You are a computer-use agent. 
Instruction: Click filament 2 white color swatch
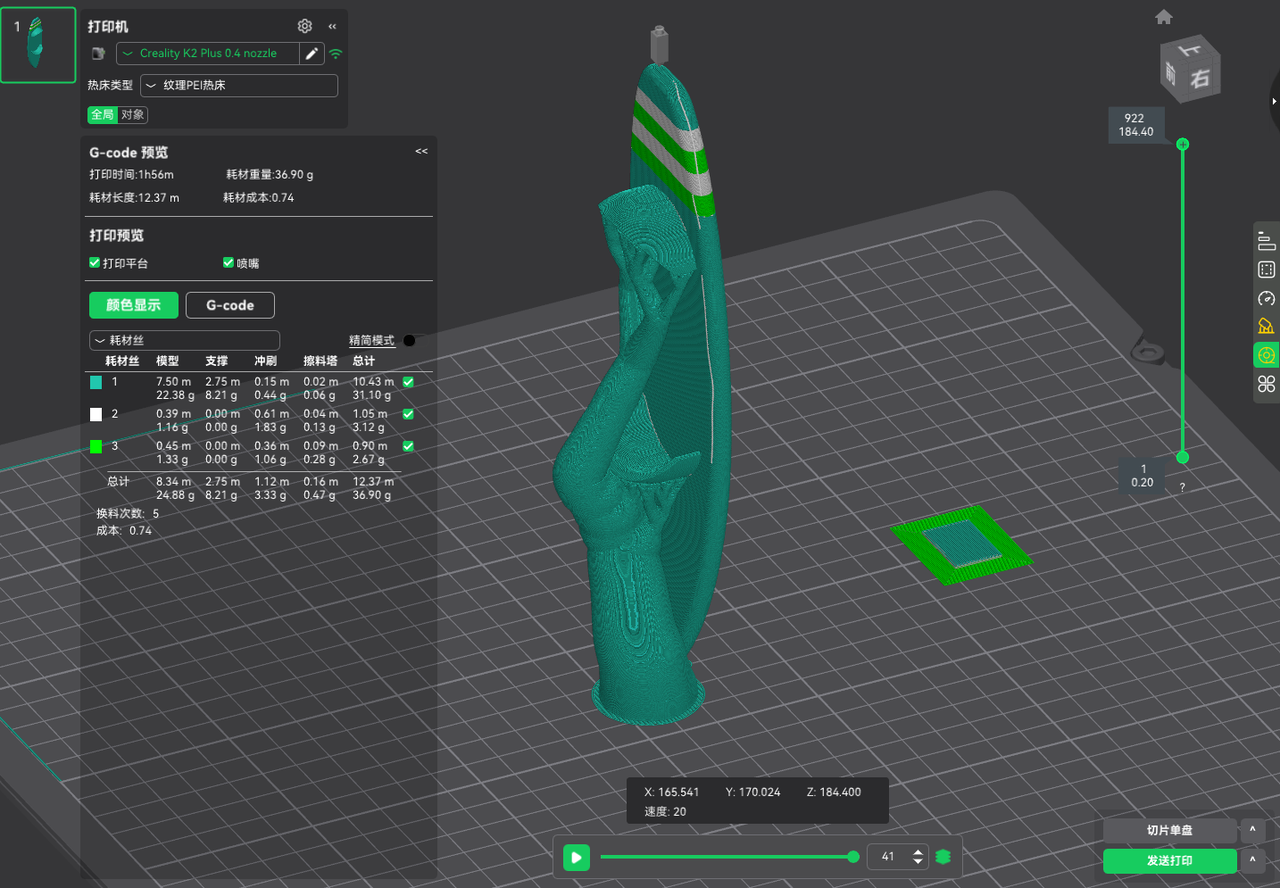click(96, 414)
